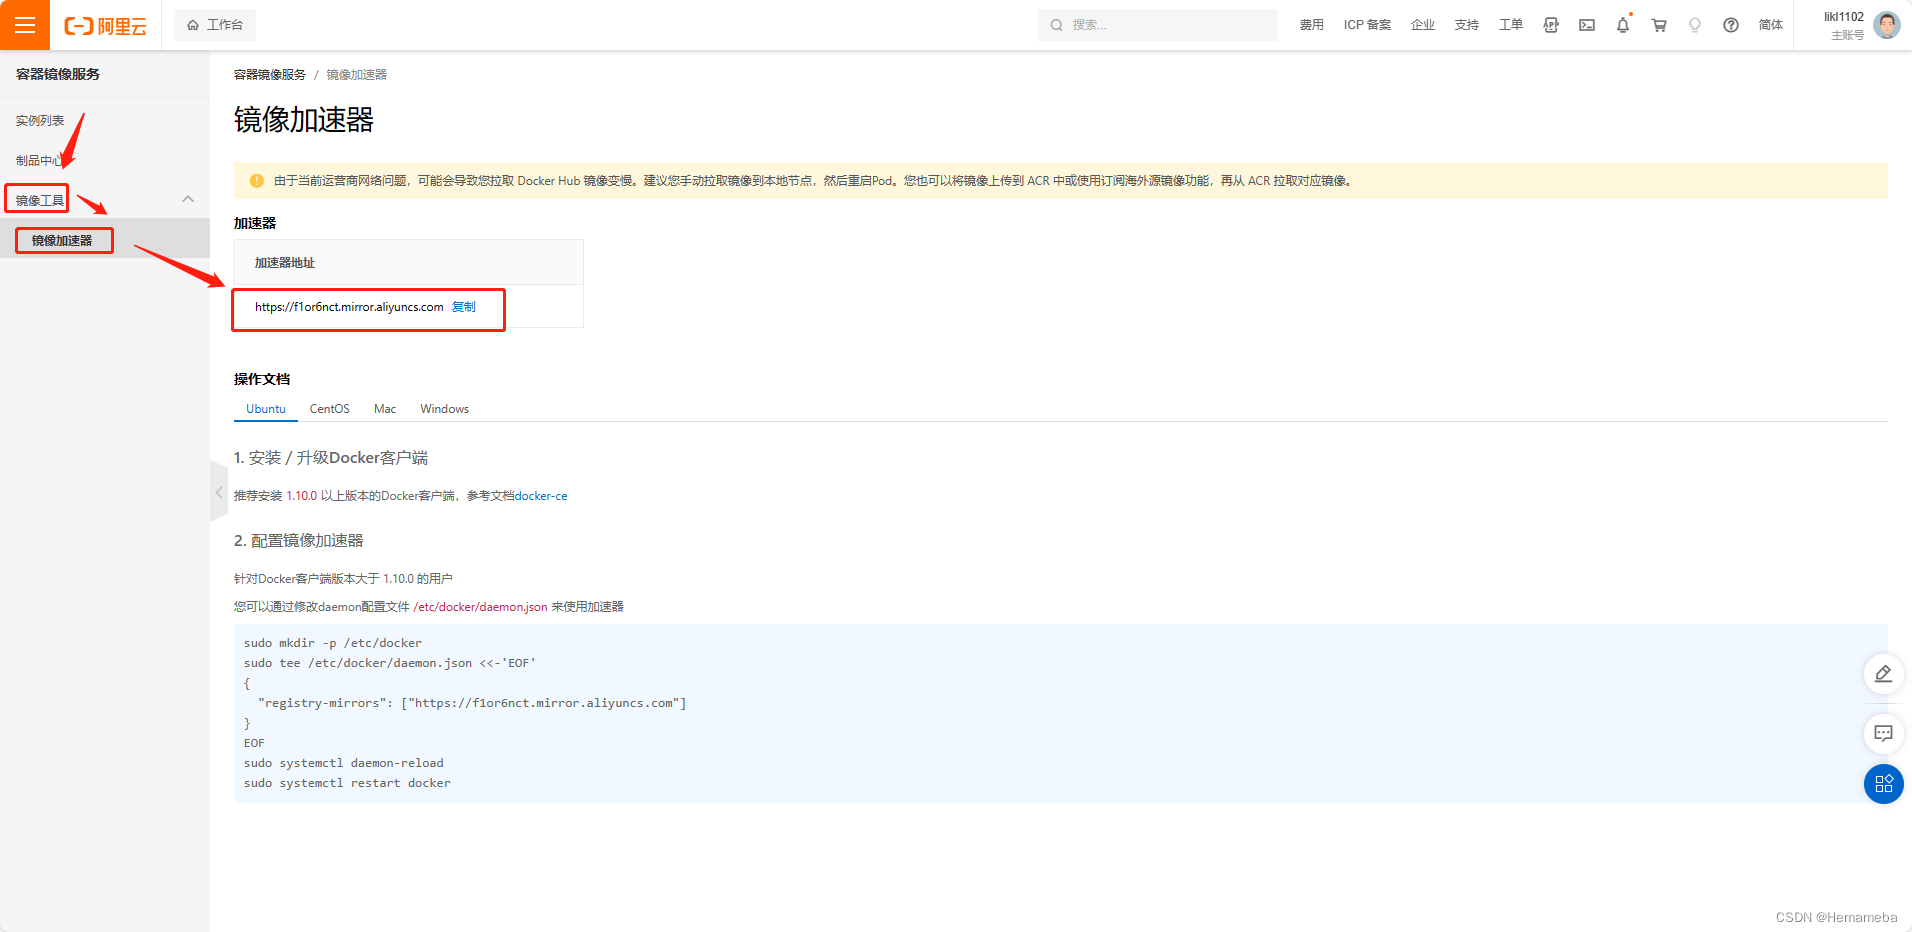1912x932 pixels.
Task: Open the API explorer icon
Action: (x=1551, y=25)
